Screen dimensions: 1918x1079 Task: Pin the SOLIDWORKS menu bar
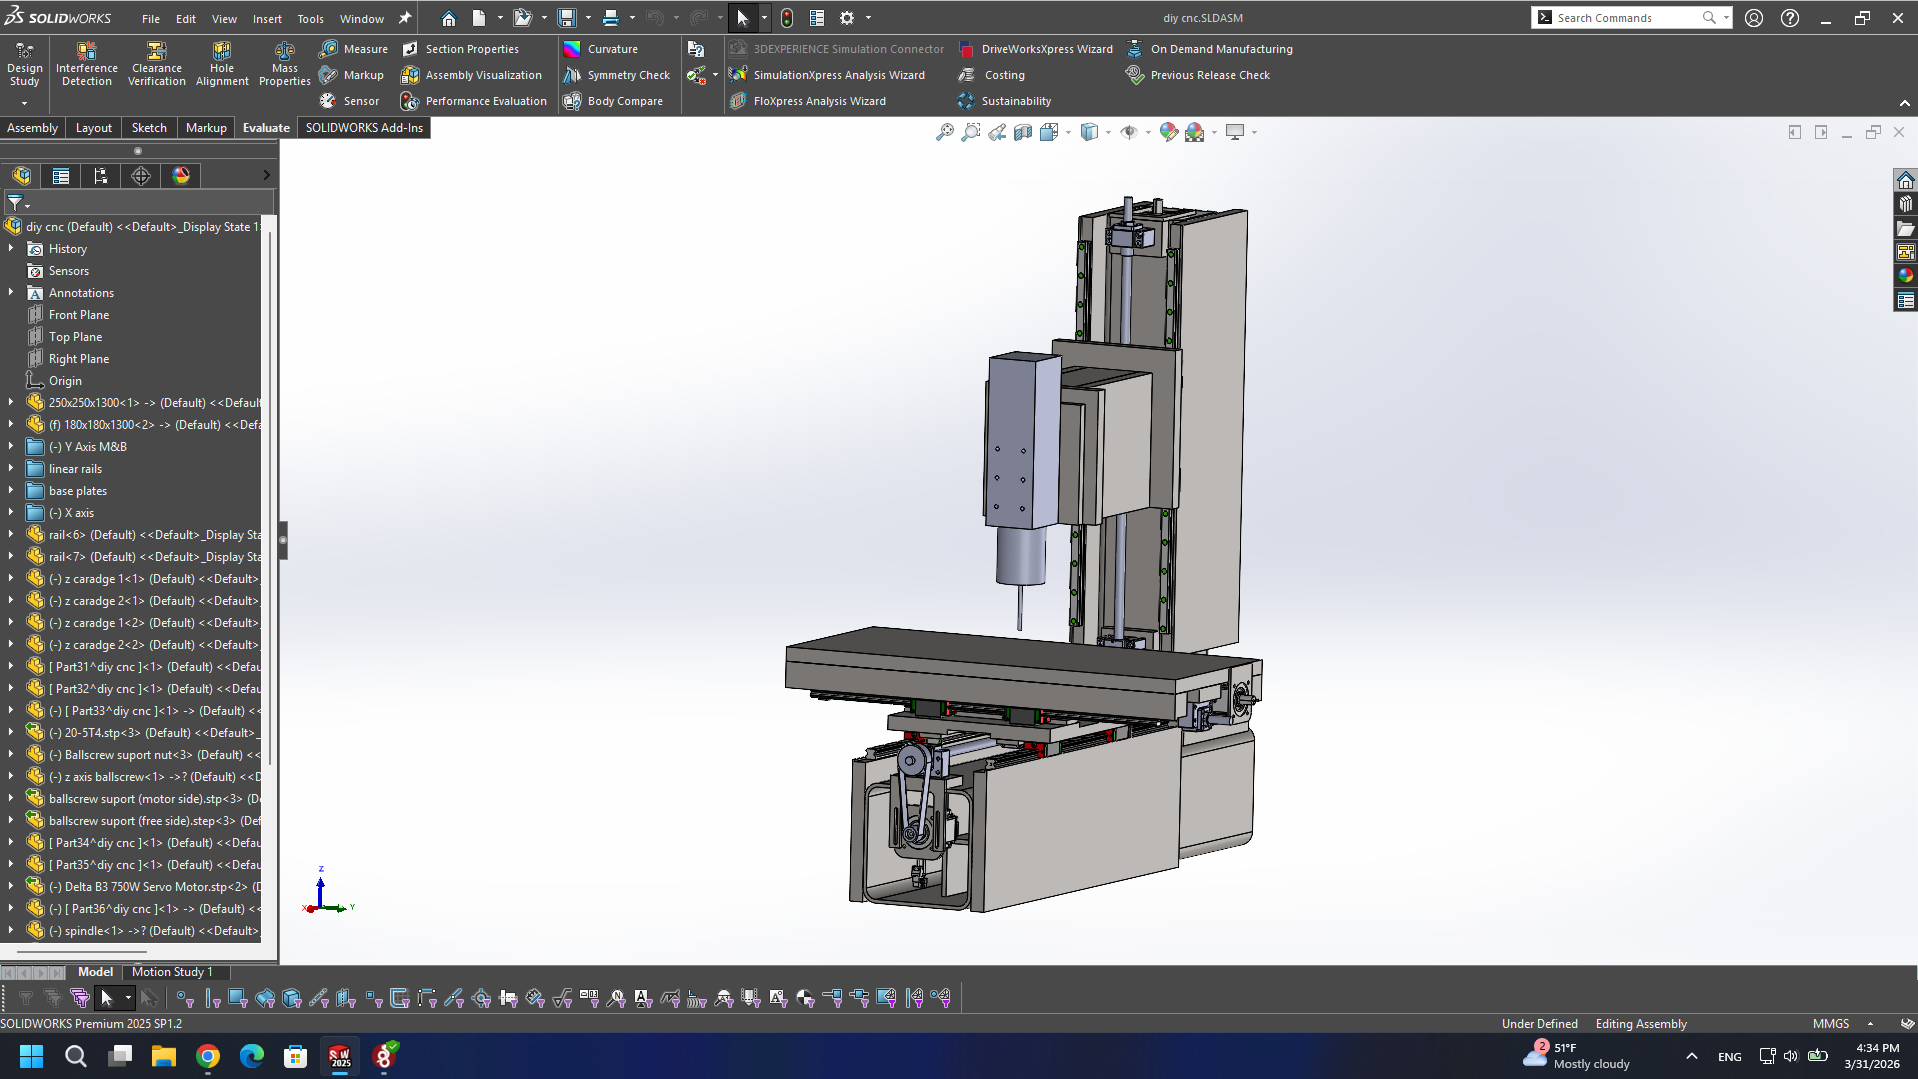tap(405, 18)
